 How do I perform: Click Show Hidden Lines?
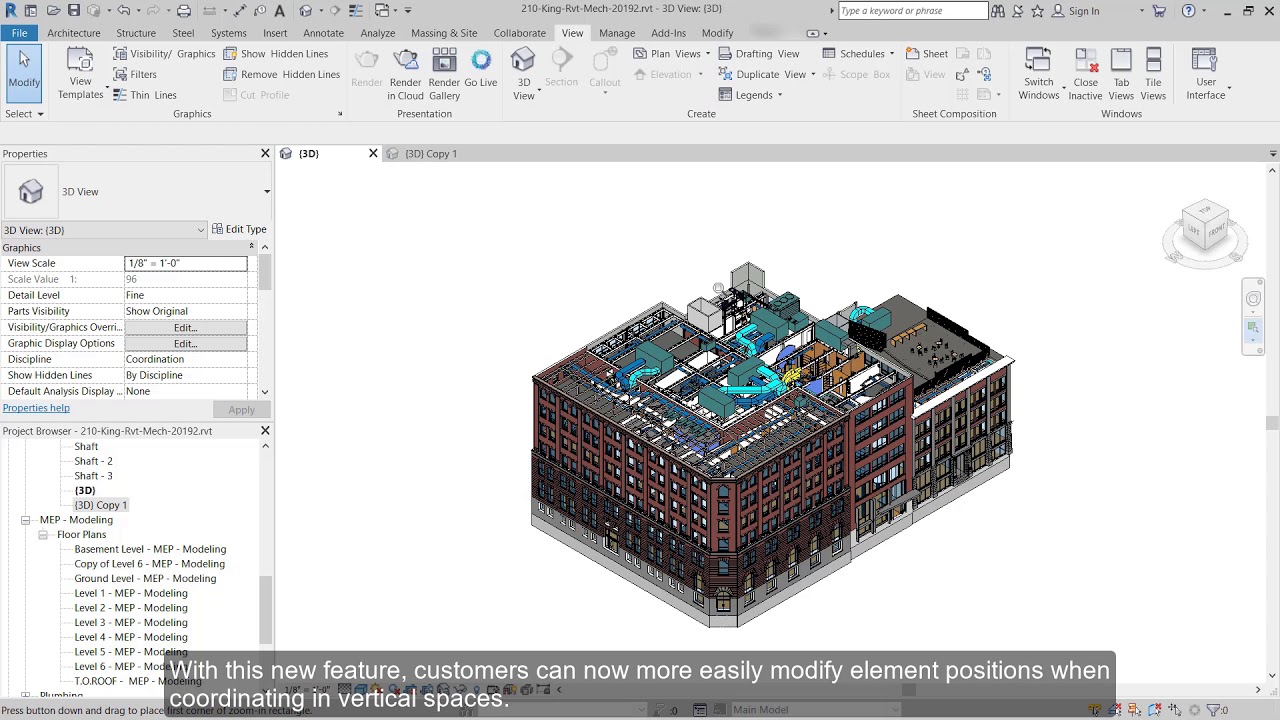click(x=275, y=54)
